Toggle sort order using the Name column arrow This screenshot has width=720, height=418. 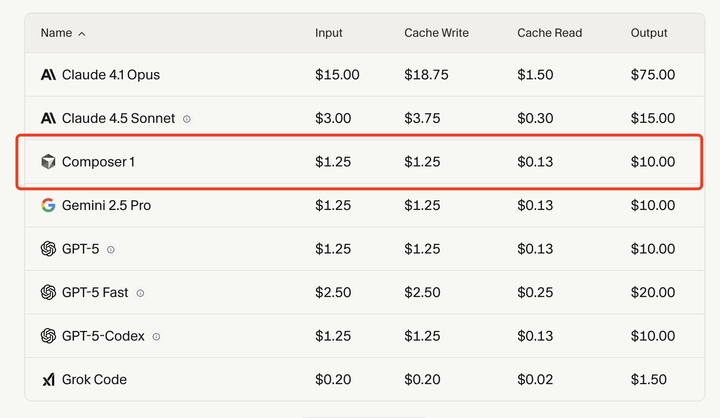82,34
